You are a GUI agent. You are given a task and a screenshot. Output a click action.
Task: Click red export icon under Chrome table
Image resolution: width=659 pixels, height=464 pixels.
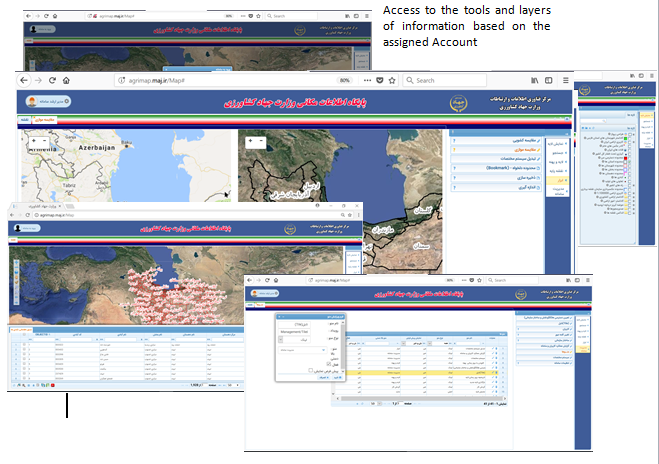(x=53, y=385)
